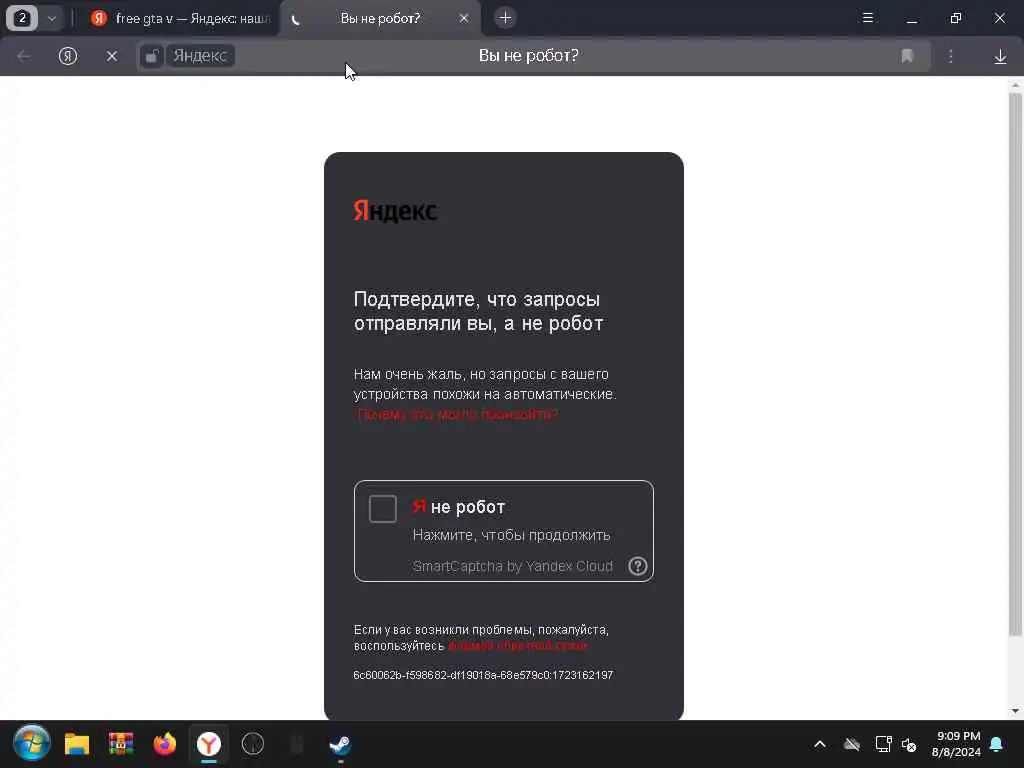Open the "Почему это могло произойти?" link
Image resolution: width=1024 pixels, height=768 pixels.
(x=456, y=414)
